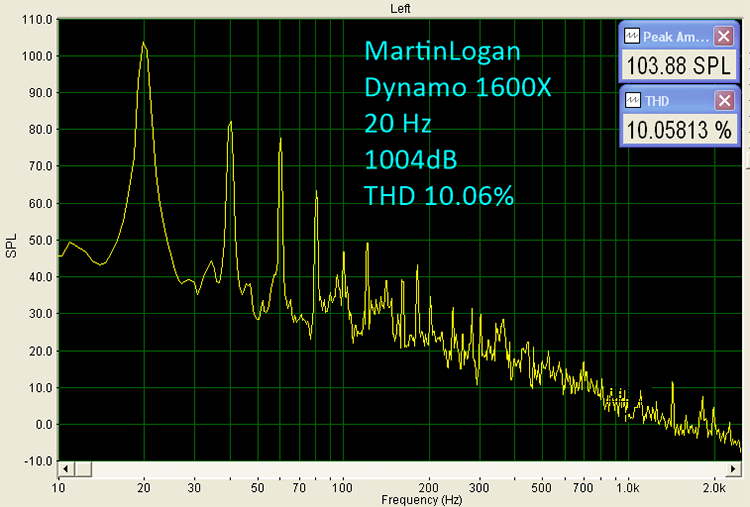Image resolution: width=750 pixels, height=507 pixels.
Task: Click the empty horizontal scrollbar track
Action: point(400,468)
